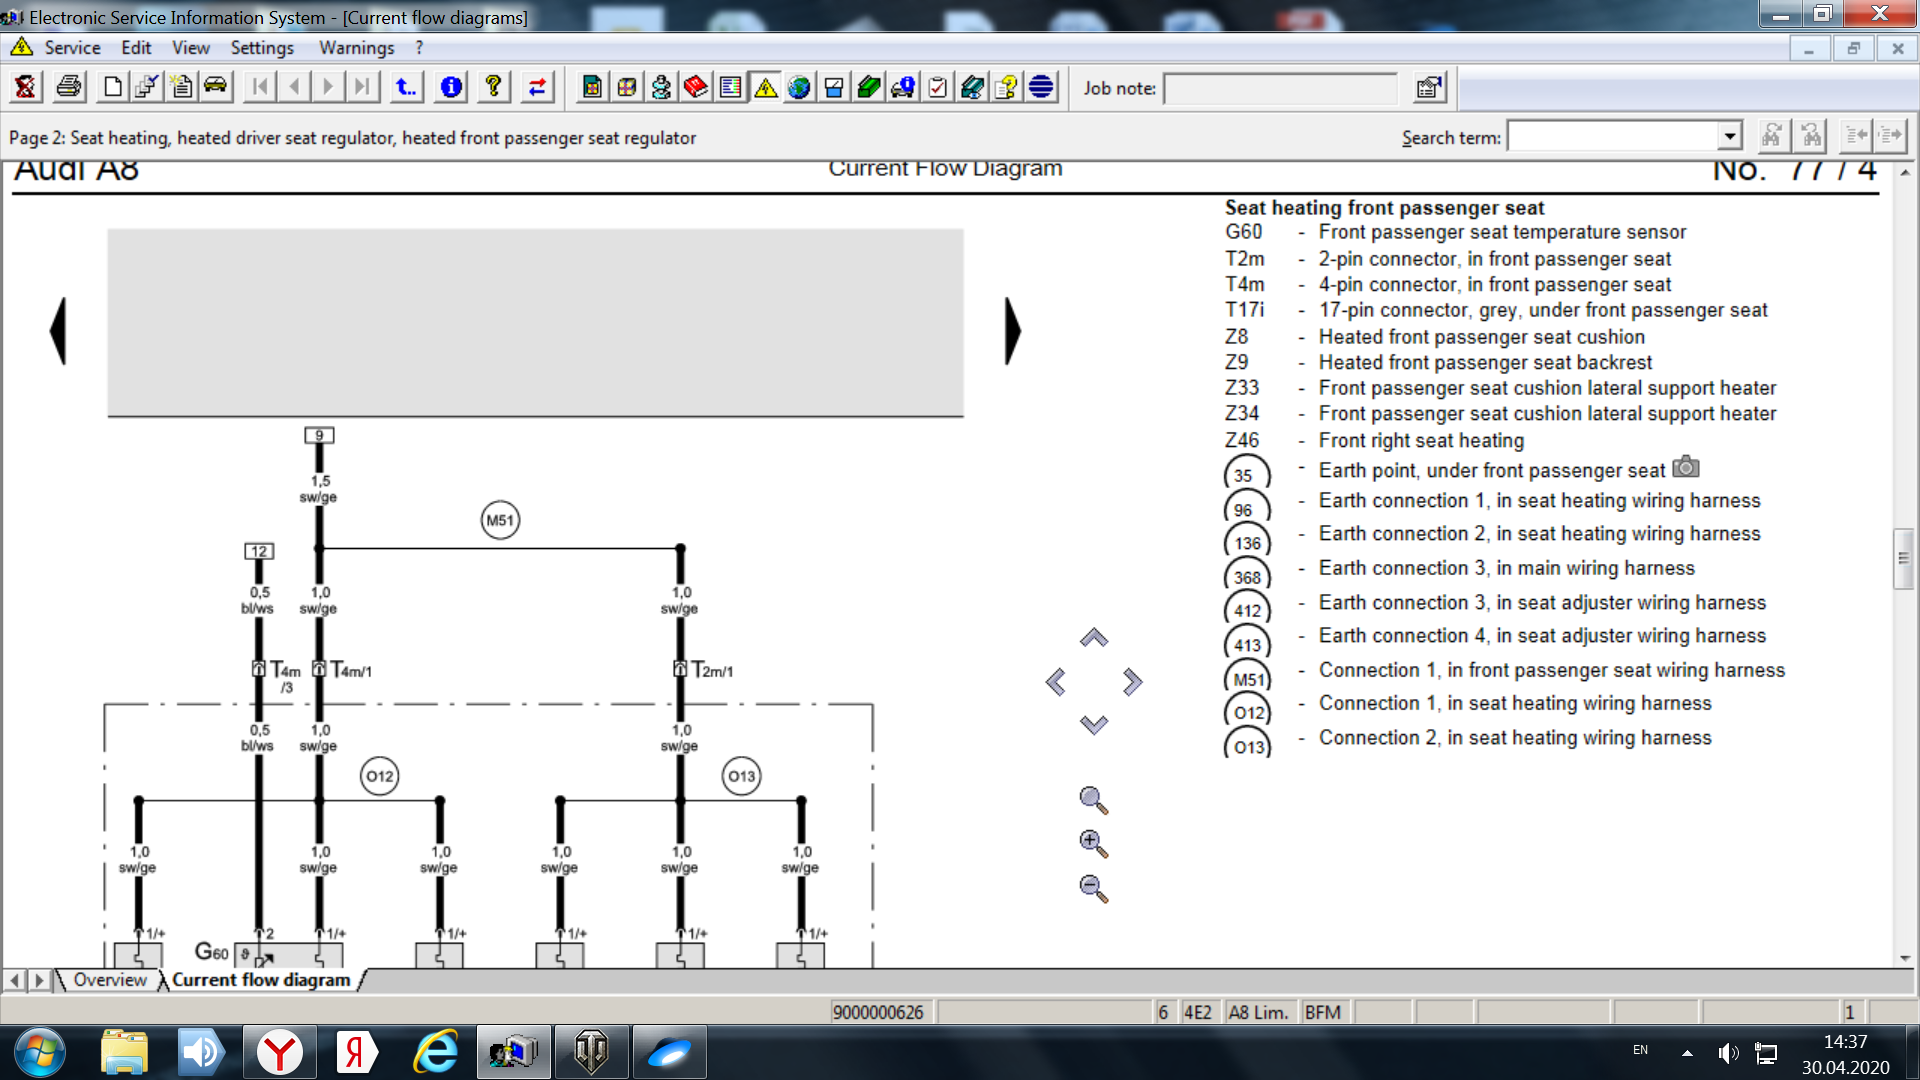Viewport: 1920px width, 1080px height.
Task: Click the red-blue swap arrows icon
Action: click(537, 88)
